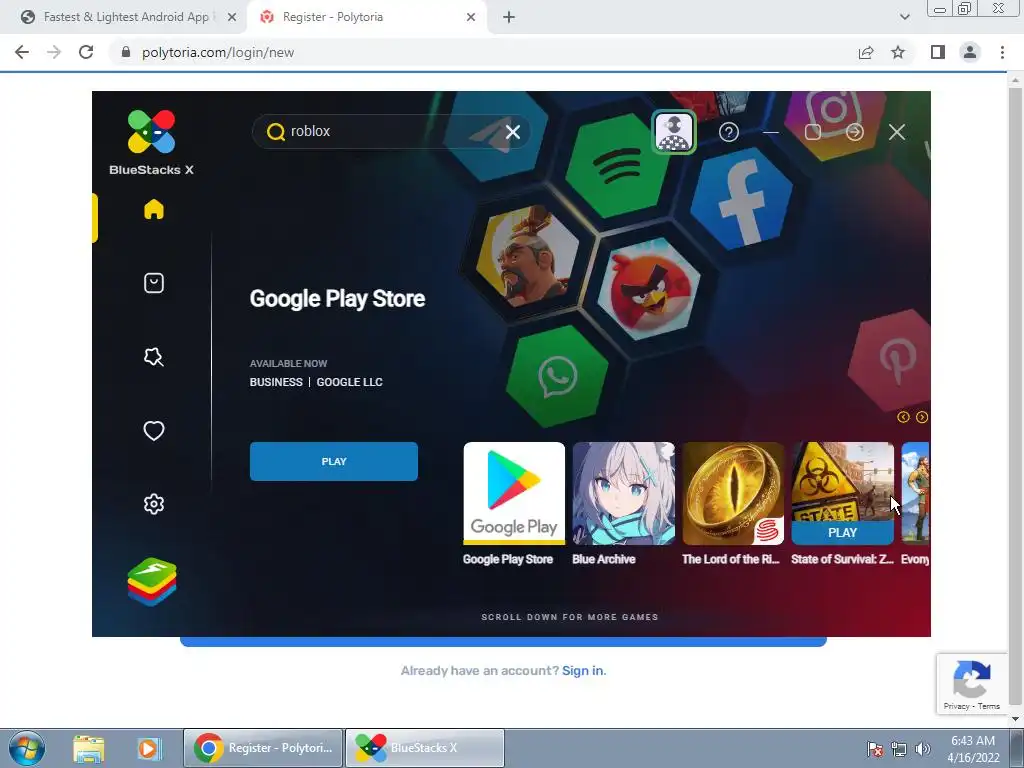Bookmark this page with star icon
The image size is (1024, 768).
tap(898, 52)
